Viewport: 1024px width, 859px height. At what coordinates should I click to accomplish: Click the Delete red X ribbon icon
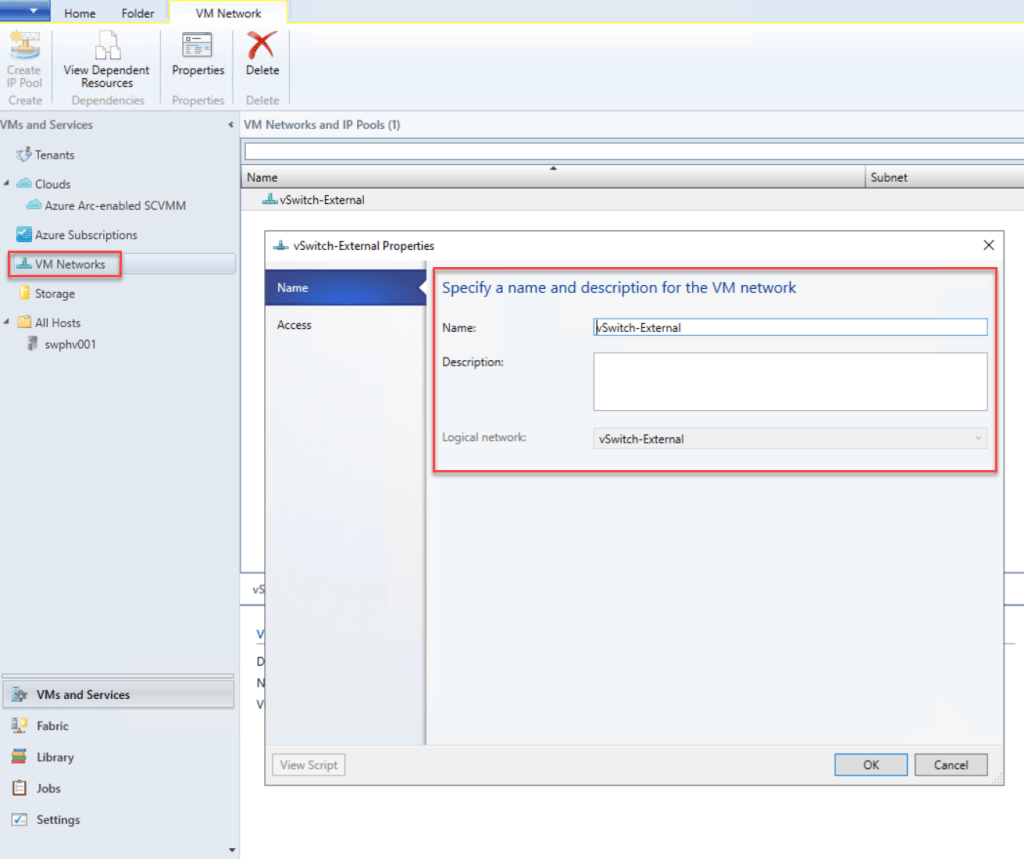click(262, 47)
